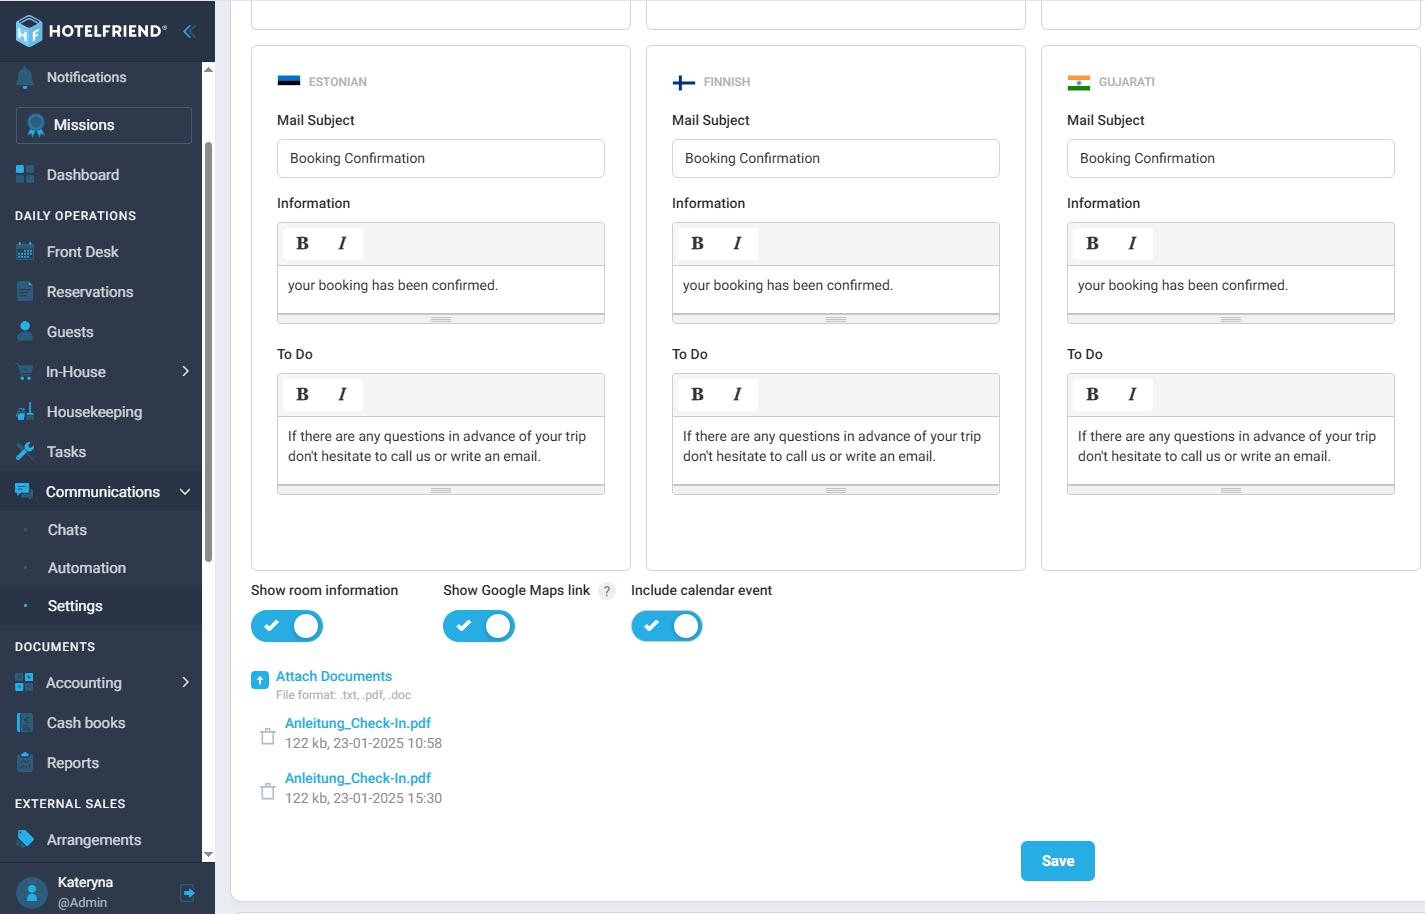
Task: Click the Google Maps link help icon
Action: (606, 591)
